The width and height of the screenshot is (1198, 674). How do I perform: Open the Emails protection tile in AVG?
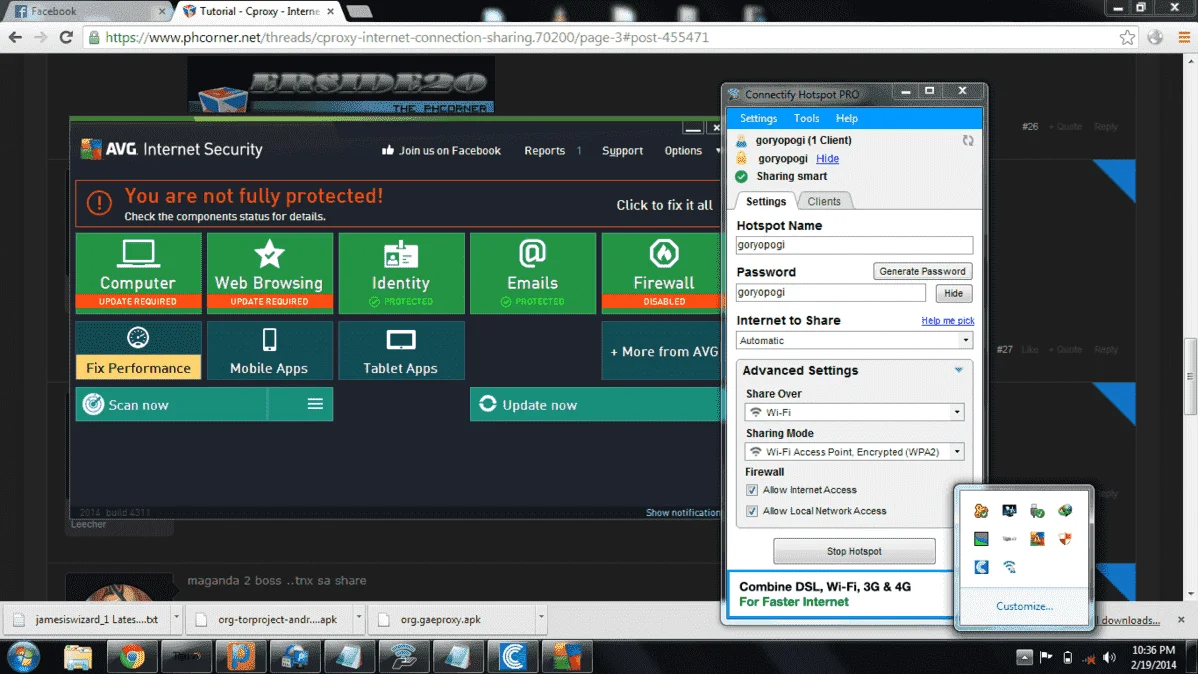click(x=533, y=273)
